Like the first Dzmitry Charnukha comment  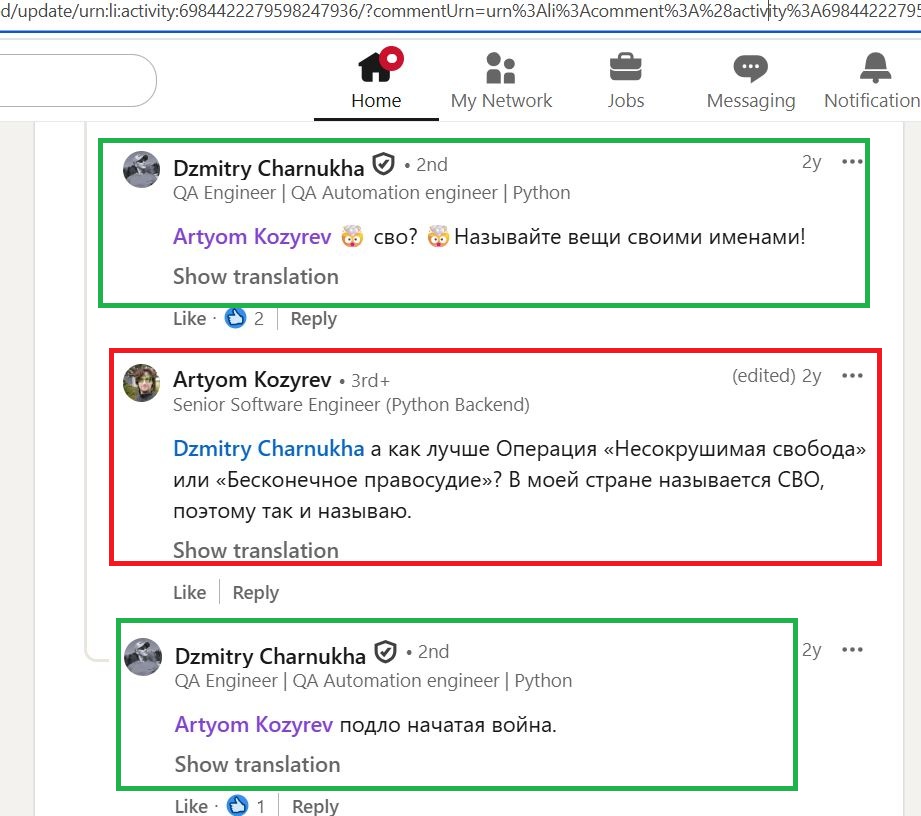tap(189, 319)
